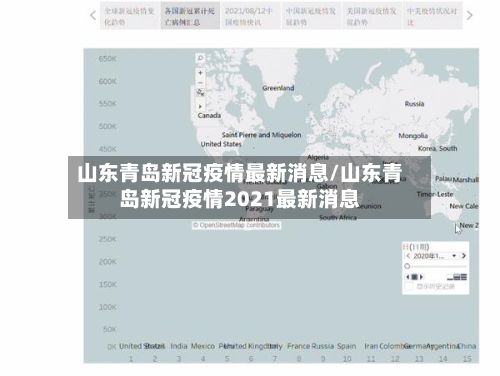The image size is (500, 376).
Task: Click the Mexico axis label
Action: click(x=203, y=346)
